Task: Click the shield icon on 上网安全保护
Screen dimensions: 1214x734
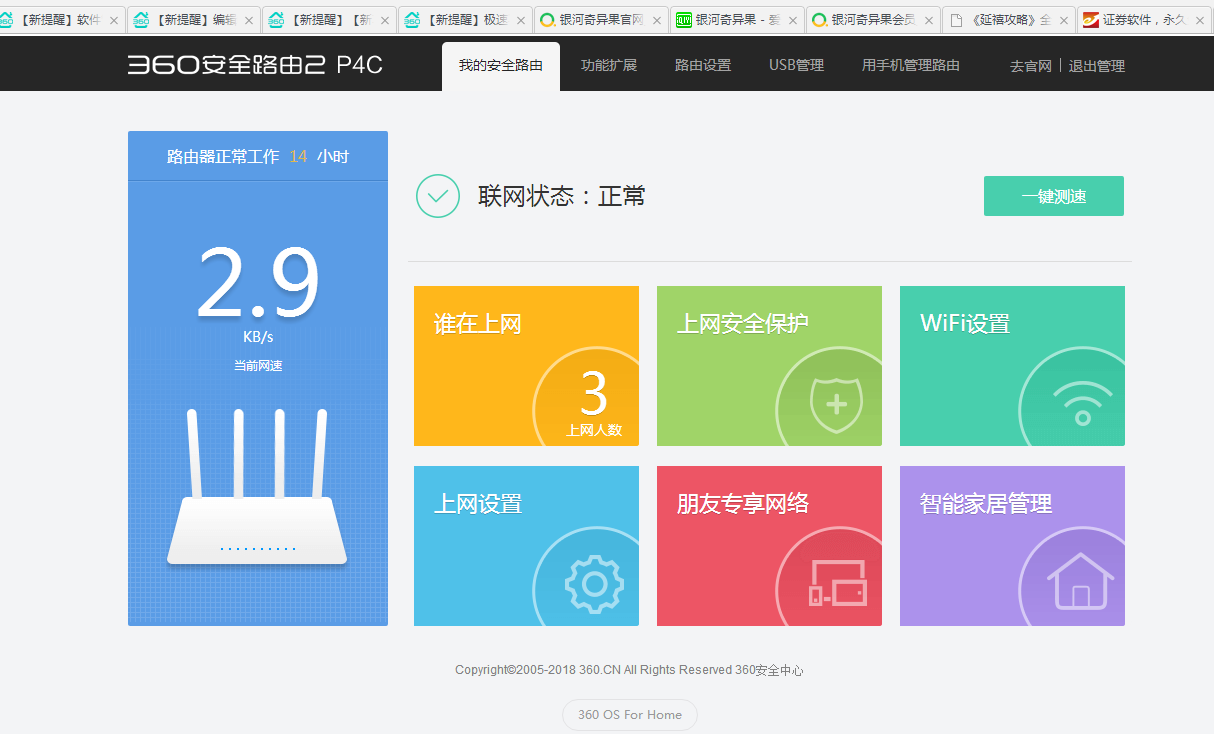Action: click(837, 404)
